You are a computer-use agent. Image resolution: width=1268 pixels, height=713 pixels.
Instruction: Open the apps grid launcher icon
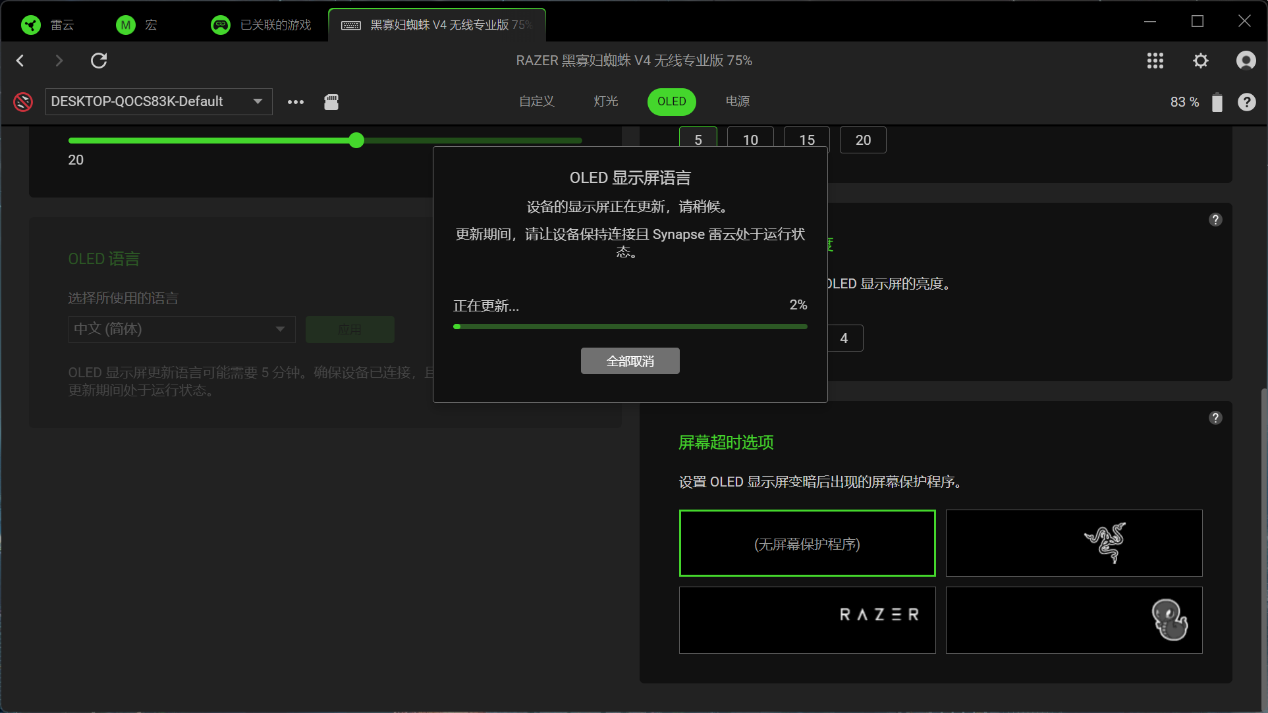click(x=1155, y=61)
